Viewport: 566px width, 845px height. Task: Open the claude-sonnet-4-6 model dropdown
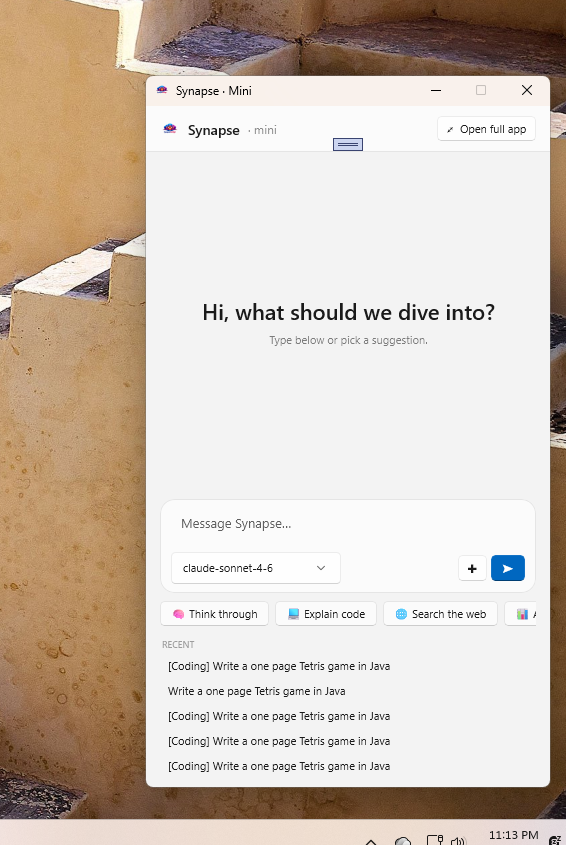pyautogui.click(x=256, y=568)
